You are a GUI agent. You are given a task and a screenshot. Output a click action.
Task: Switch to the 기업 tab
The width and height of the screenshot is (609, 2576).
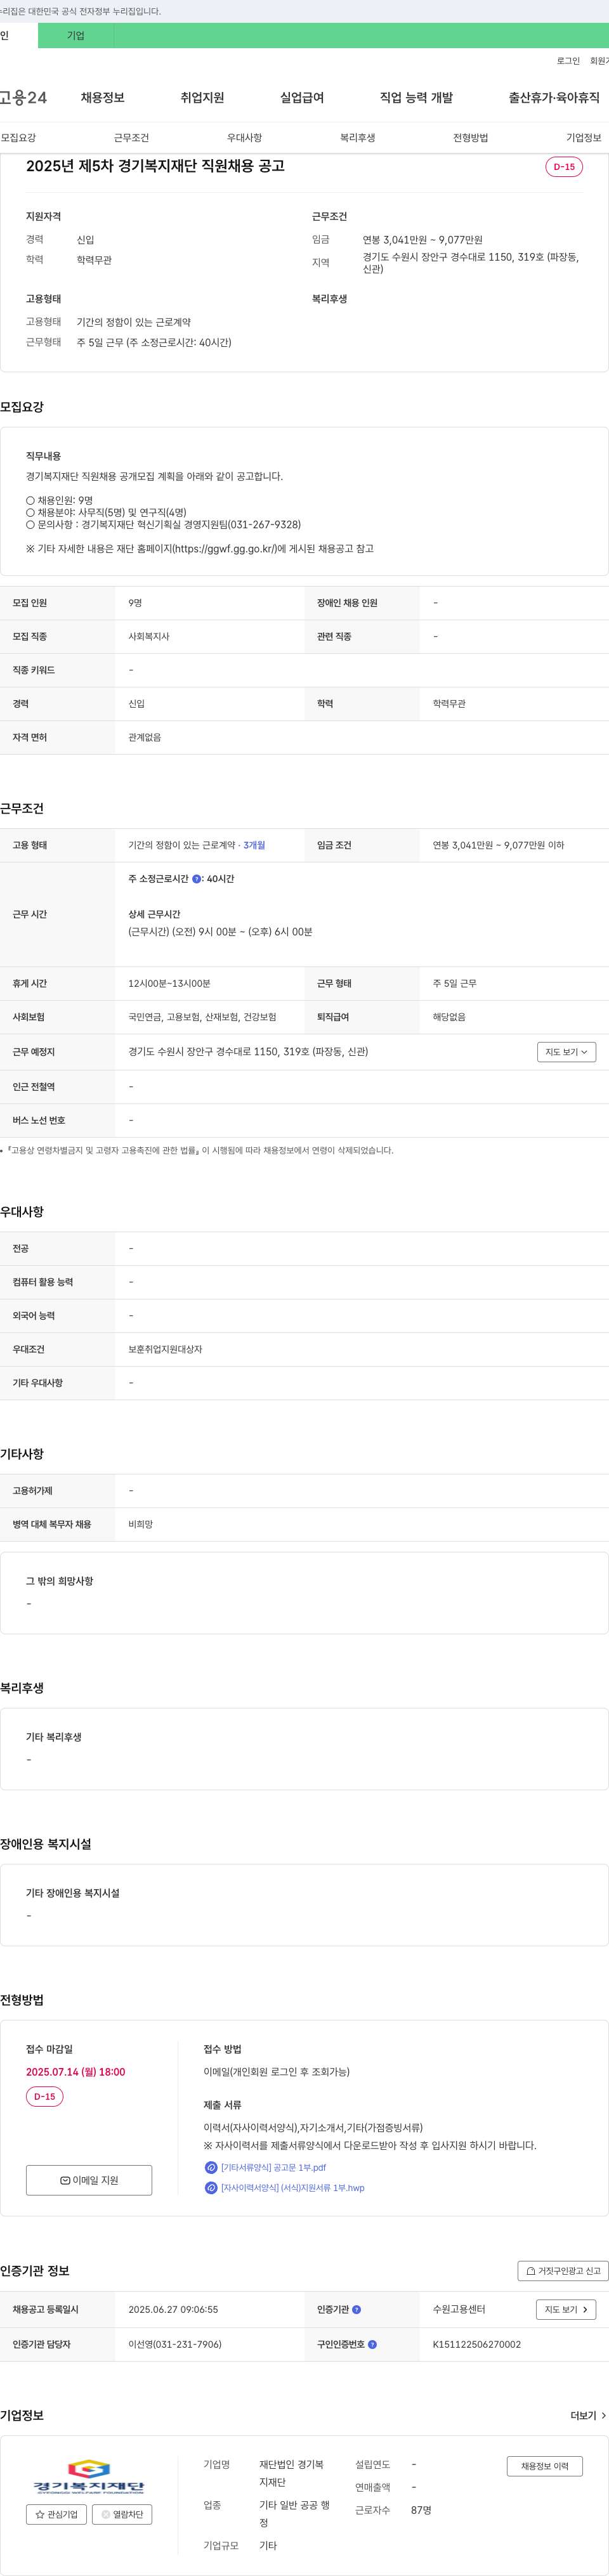click(x=76, y=36)
